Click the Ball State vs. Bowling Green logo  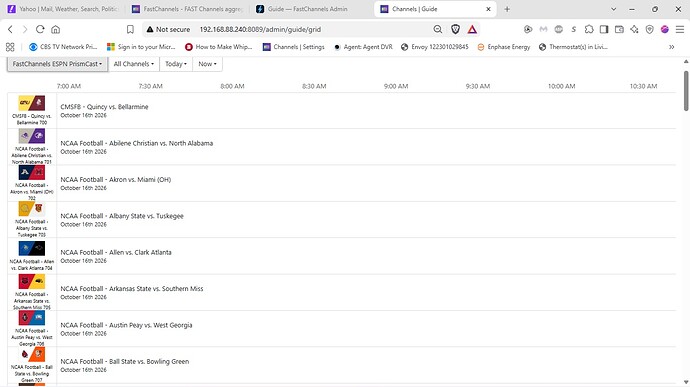(x=32, y=354)
